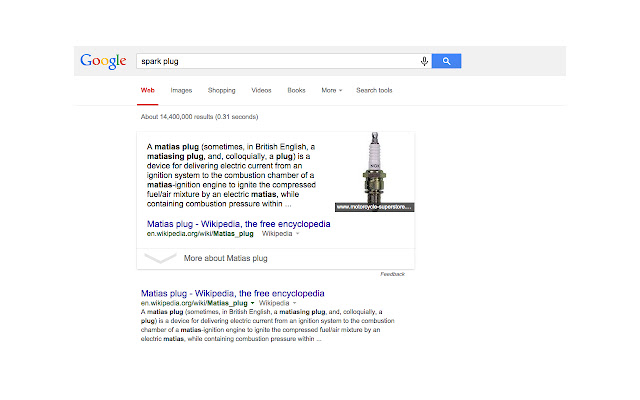The height and width of the screenshot is (400, 640).
Task: Click the microphone voice search icon
Action: [x=424, y=61]
